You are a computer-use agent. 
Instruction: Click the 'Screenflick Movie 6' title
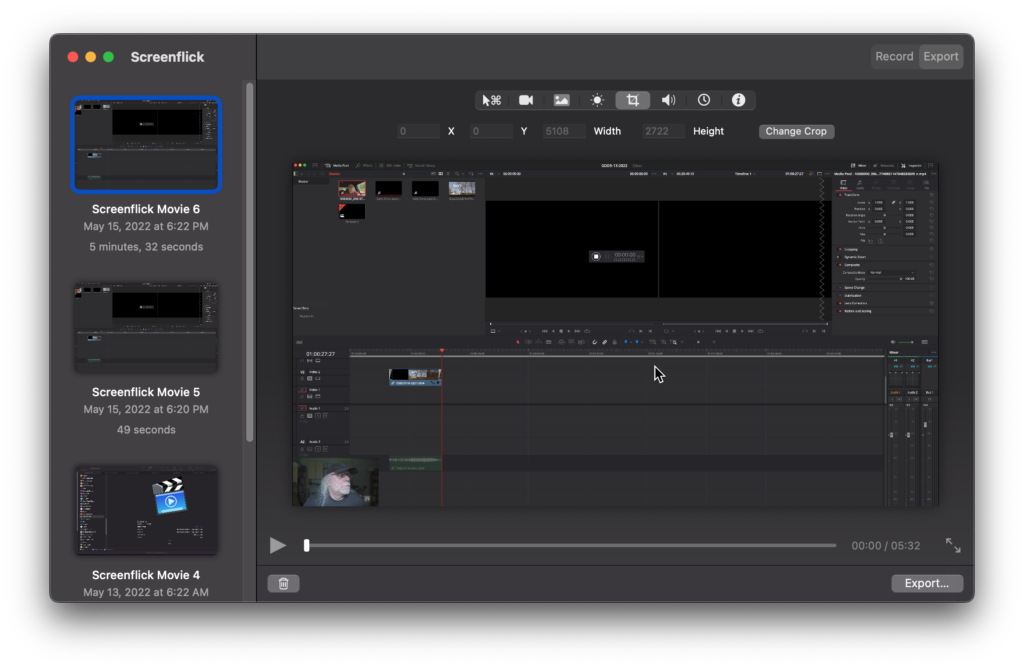[146, 209]
